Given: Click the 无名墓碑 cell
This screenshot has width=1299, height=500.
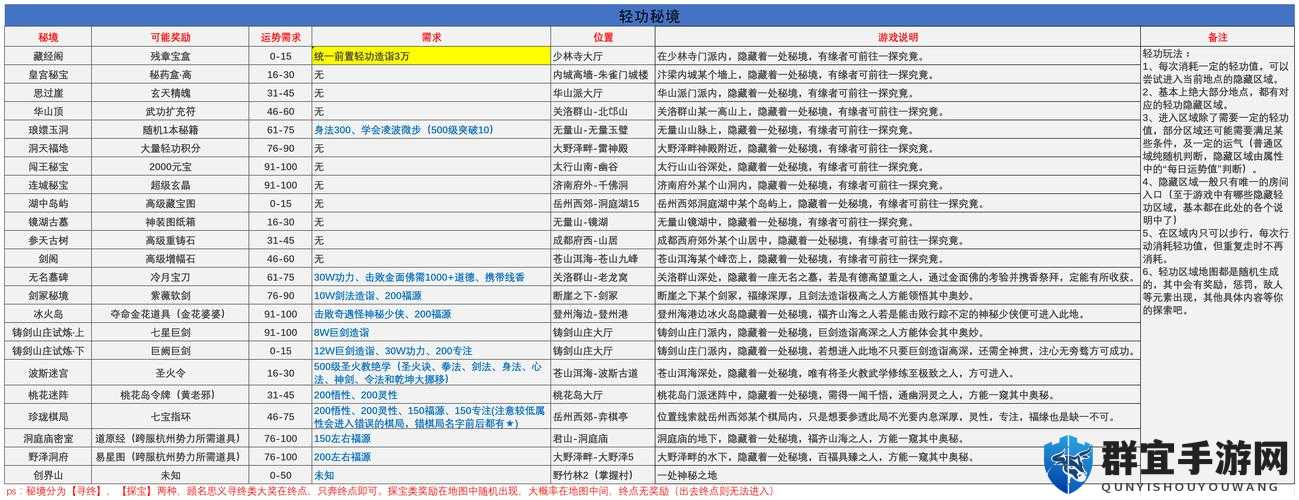Looking at the screenshot, I should pyautogui.click(x=49, y=277).
